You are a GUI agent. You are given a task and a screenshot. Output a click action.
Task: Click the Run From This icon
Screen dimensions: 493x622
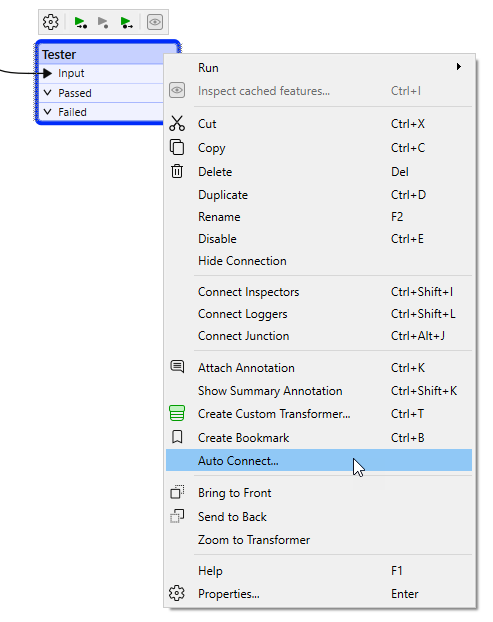pyautogui.click(x=127, y=22)
